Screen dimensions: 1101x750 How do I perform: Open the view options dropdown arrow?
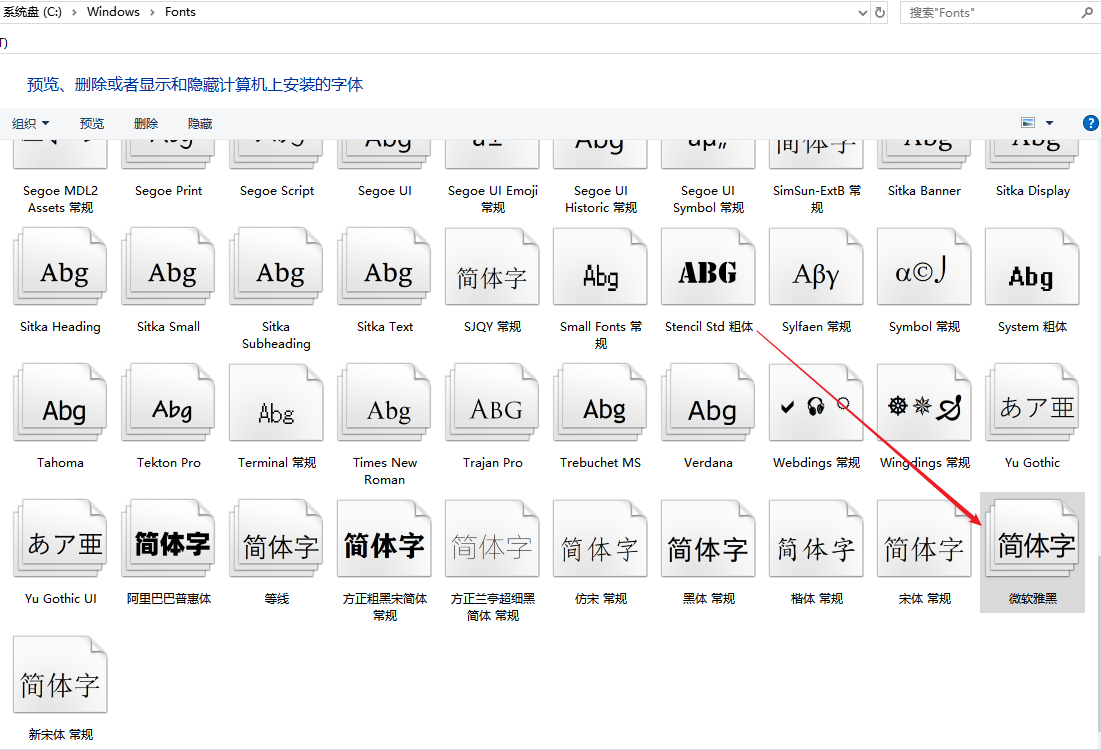[x=1049, y=123]
